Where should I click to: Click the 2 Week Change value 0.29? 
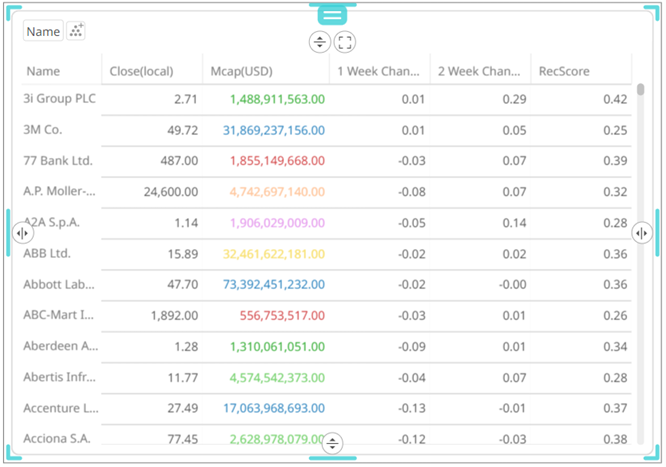[514, 99]
